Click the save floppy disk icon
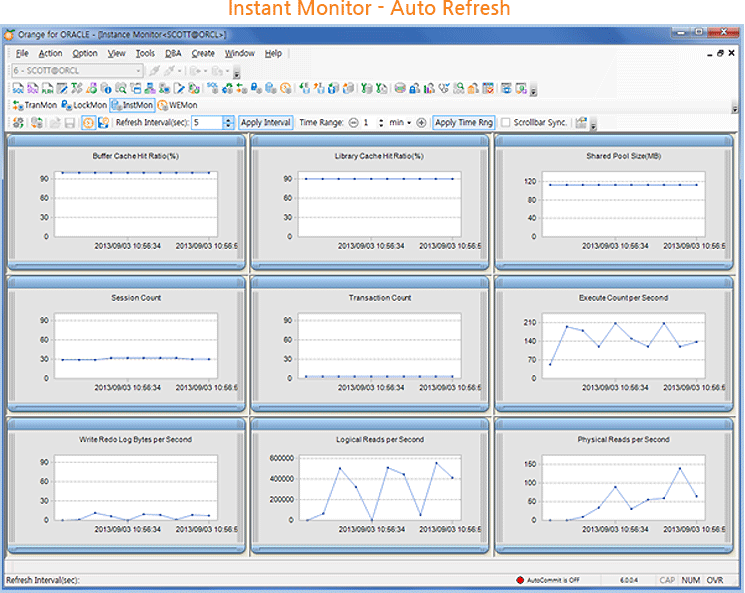745x593 pixels. pyautogui.click(x=70, y=123)
